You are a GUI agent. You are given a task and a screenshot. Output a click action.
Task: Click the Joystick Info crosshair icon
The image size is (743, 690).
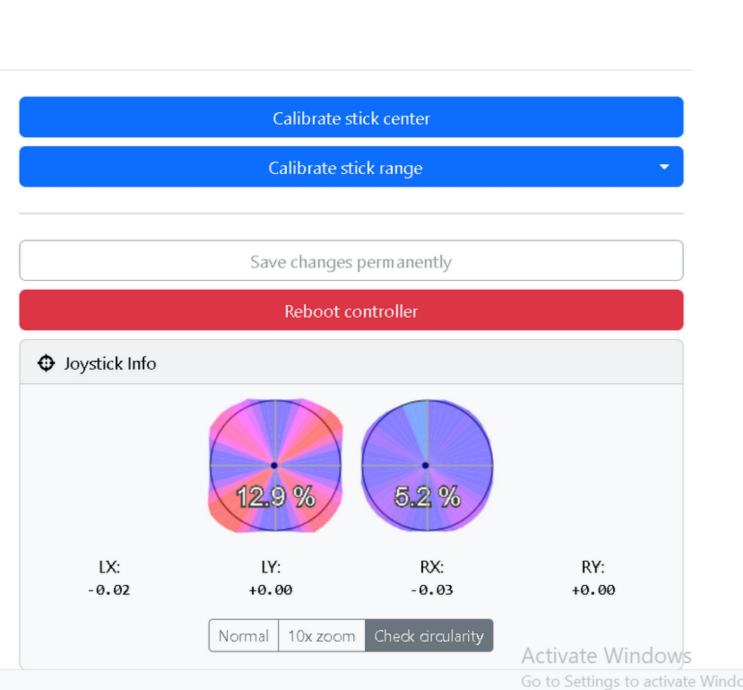[45, 364]
